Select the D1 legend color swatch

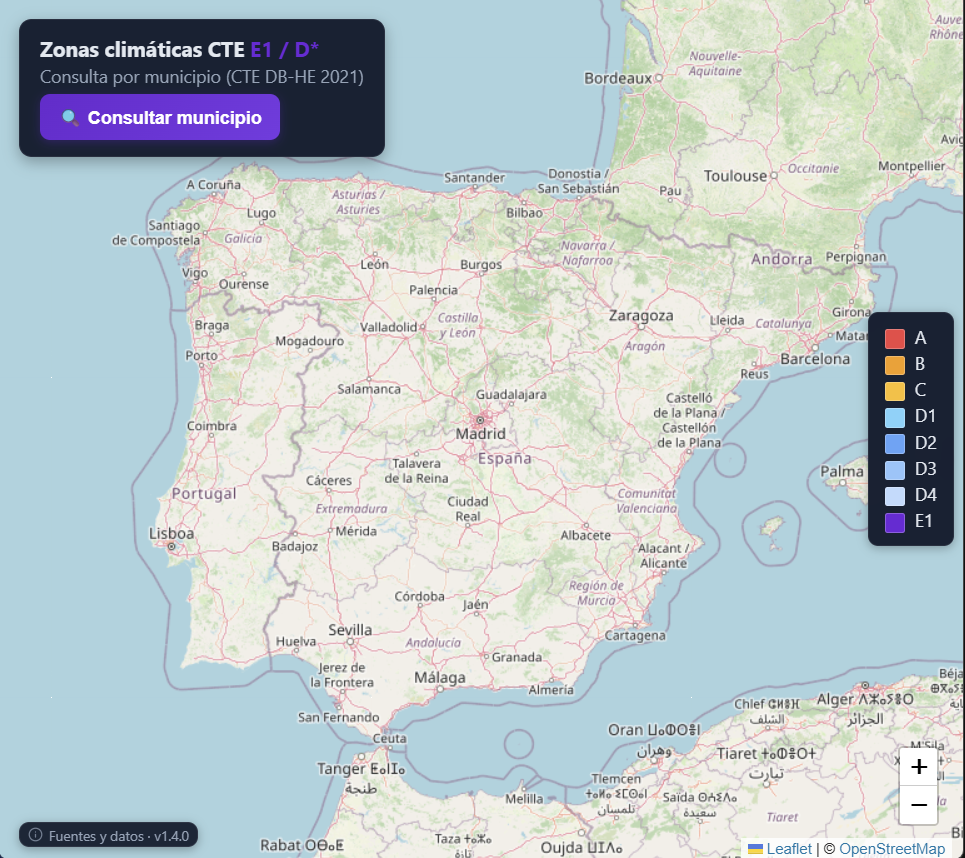(x=895, y=417)
